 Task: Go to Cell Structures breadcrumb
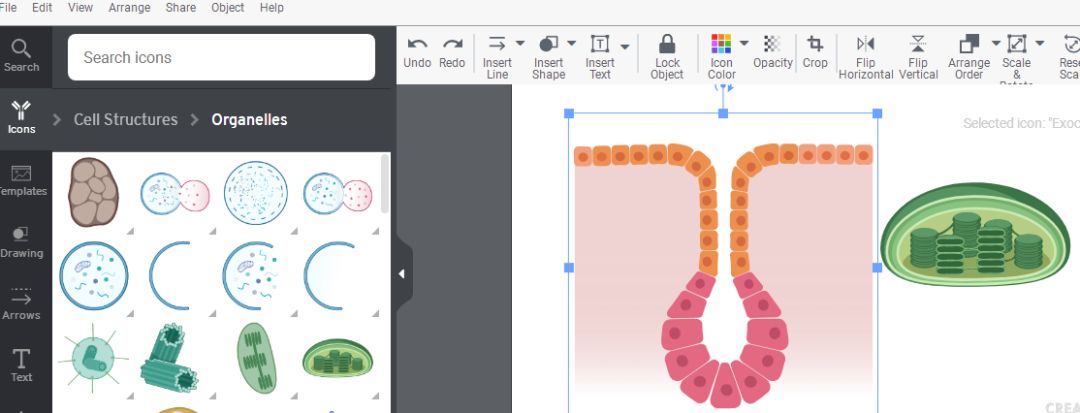[125, 119]
